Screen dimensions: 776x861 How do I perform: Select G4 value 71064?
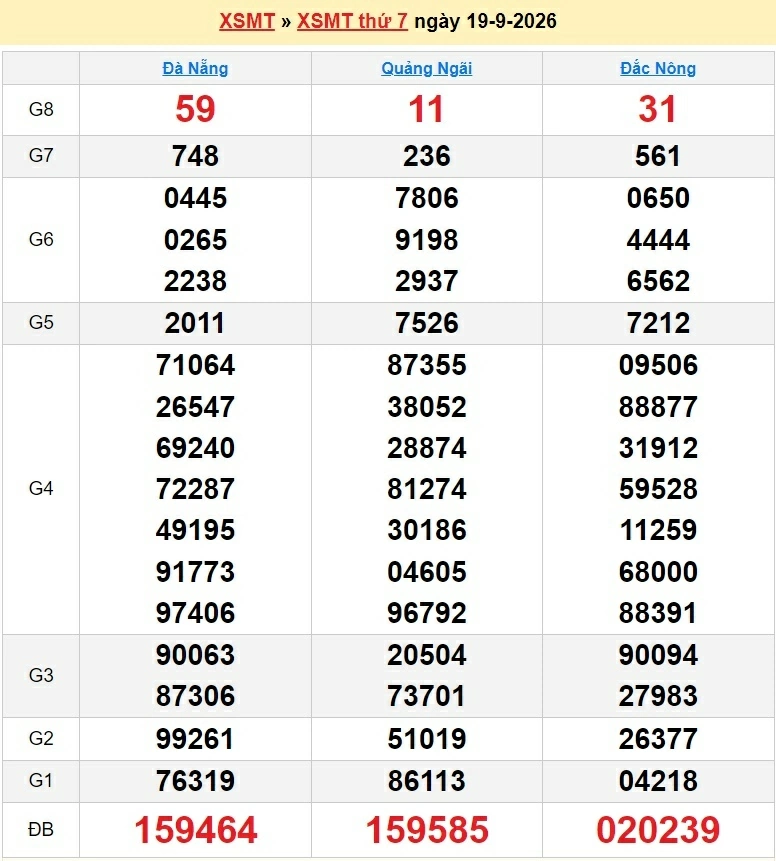click(x=196, y=366)
